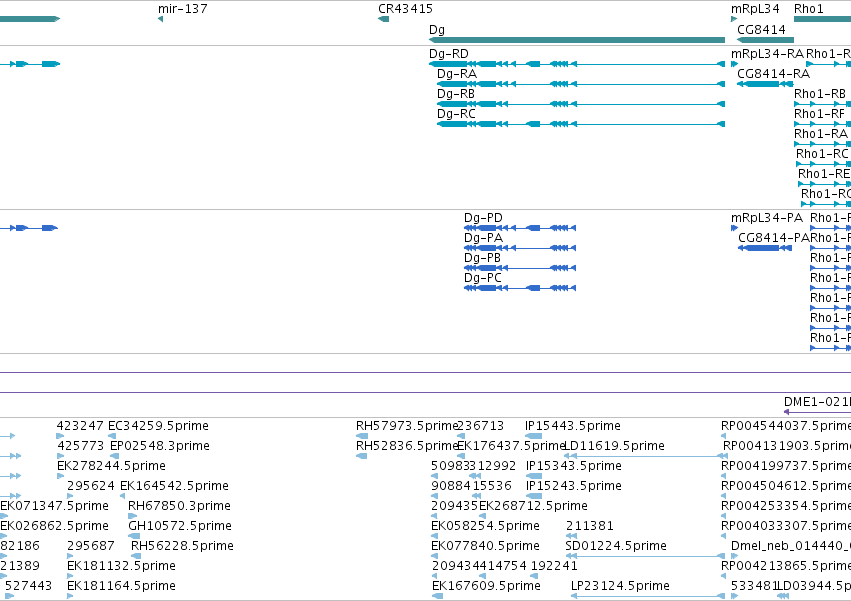Click the Dg-PC protein label
Viewport: 851px width, 601px height.
[x=482, y=278]
